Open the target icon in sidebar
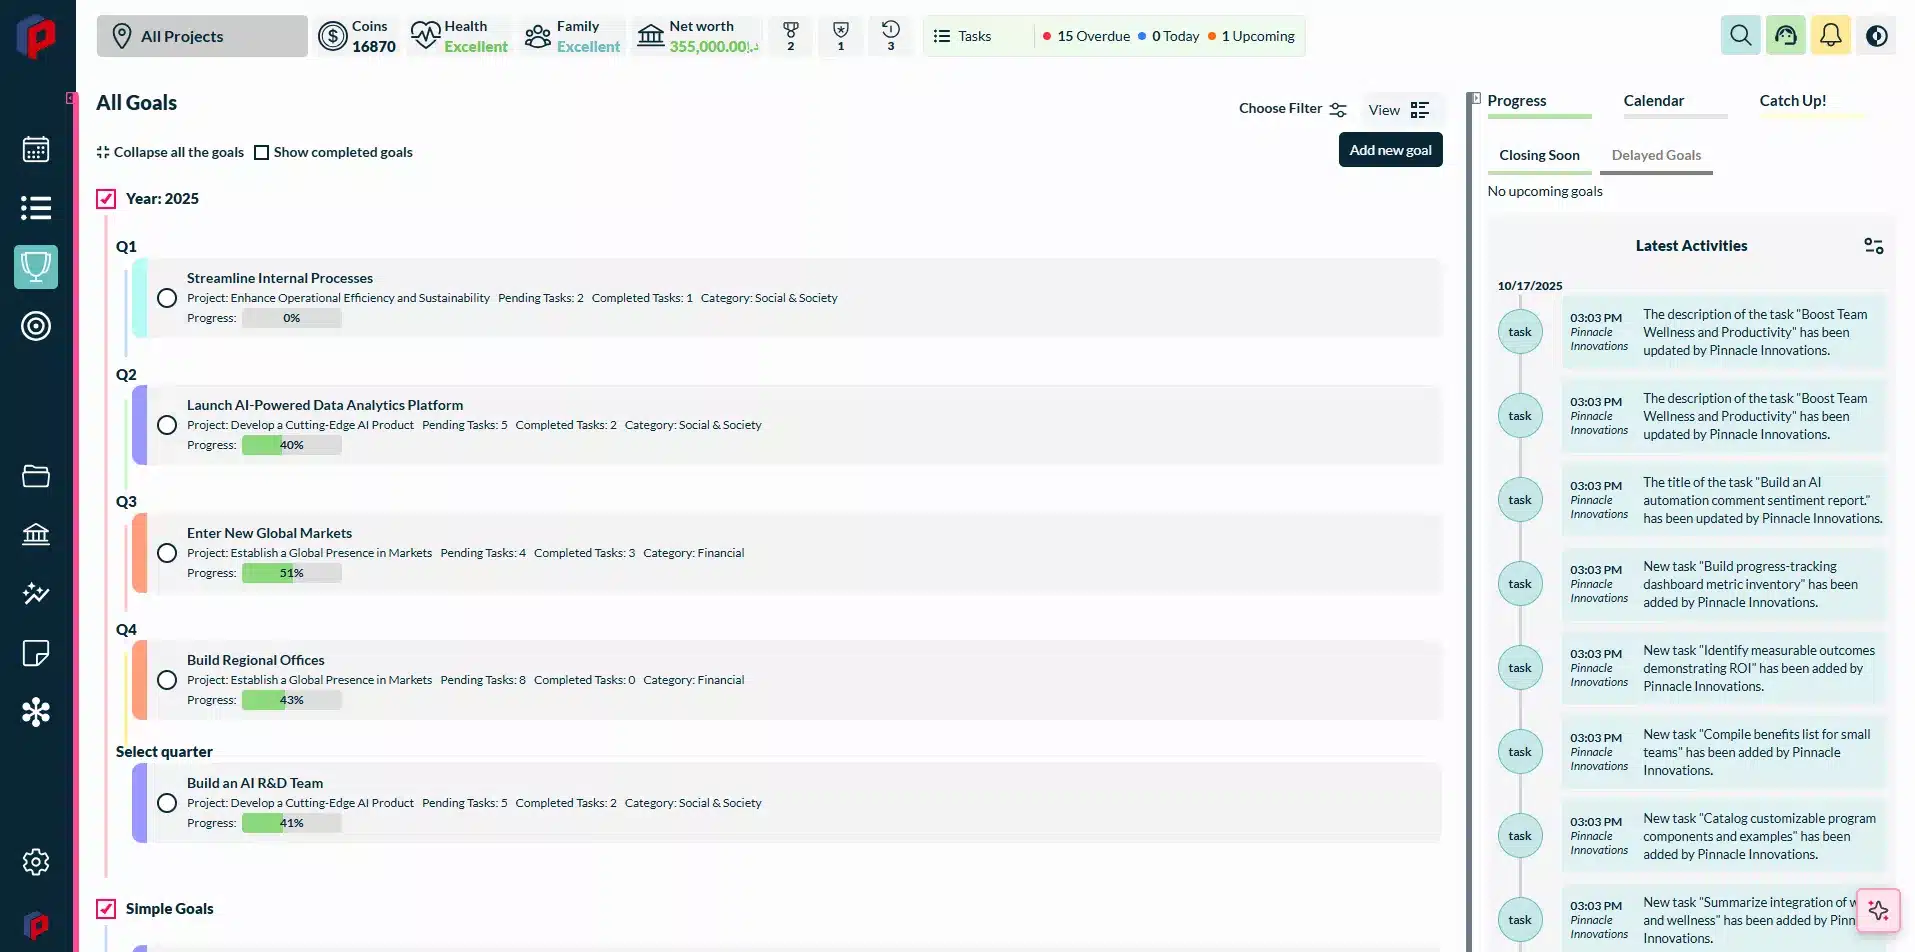1915x952 pixels. pos(36,326)
